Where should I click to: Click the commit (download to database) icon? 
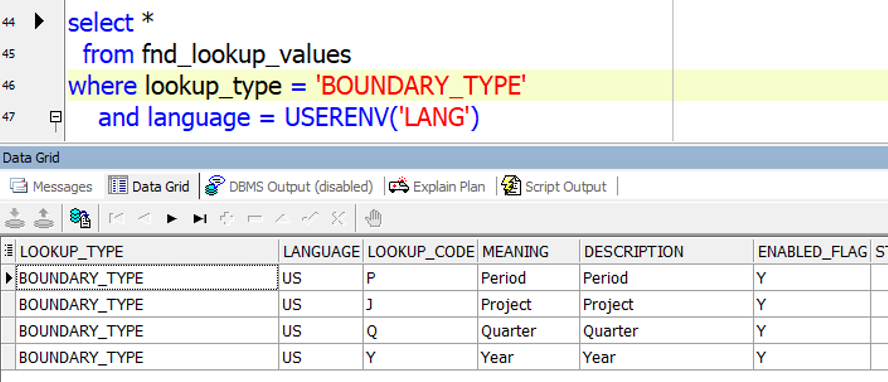coord(15,218)
